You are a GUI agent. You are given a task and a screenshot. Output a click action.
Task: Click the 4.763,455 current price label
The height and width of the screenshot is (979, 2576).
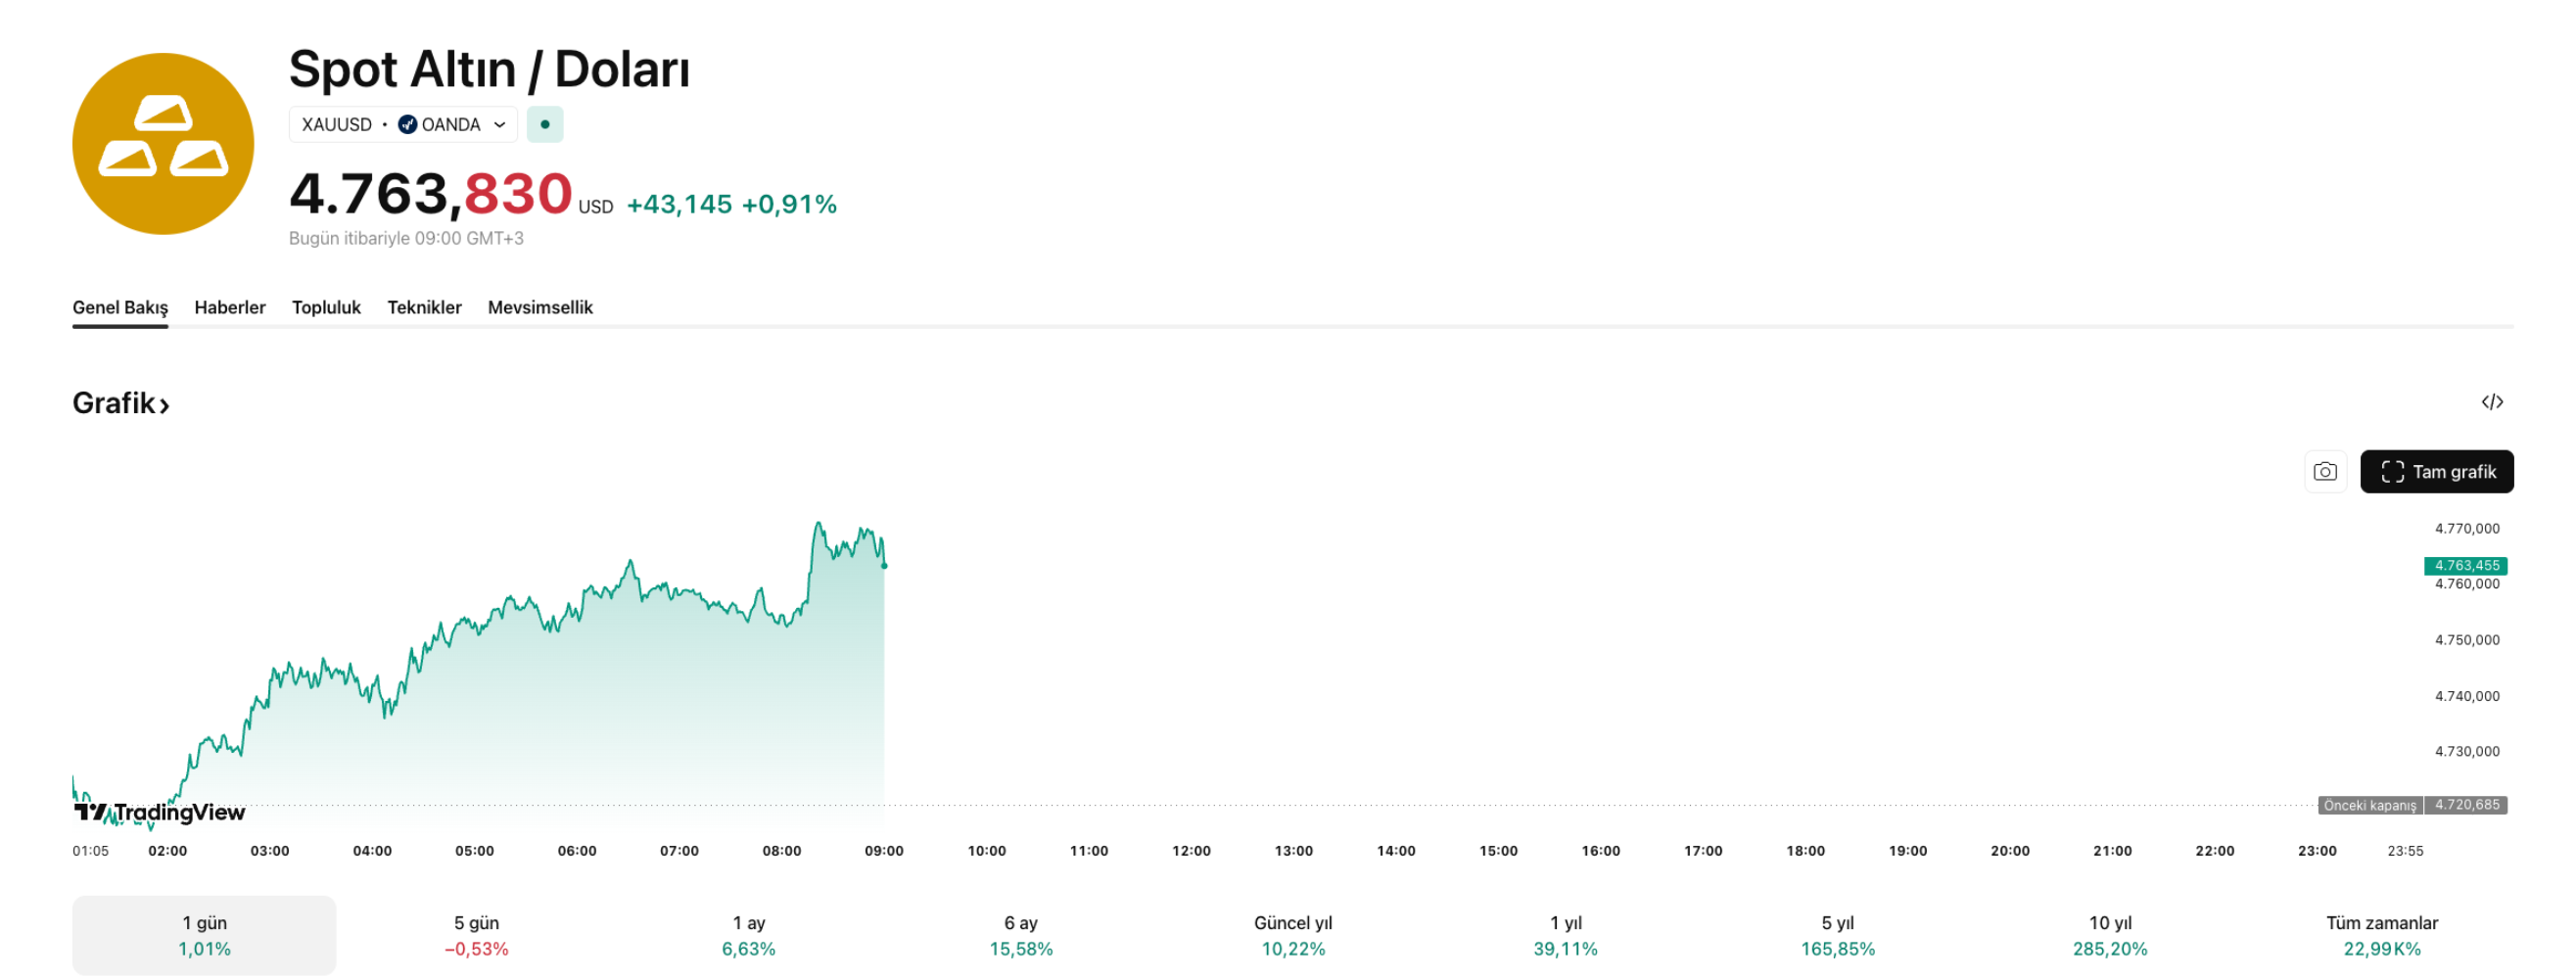point(2465,566)
